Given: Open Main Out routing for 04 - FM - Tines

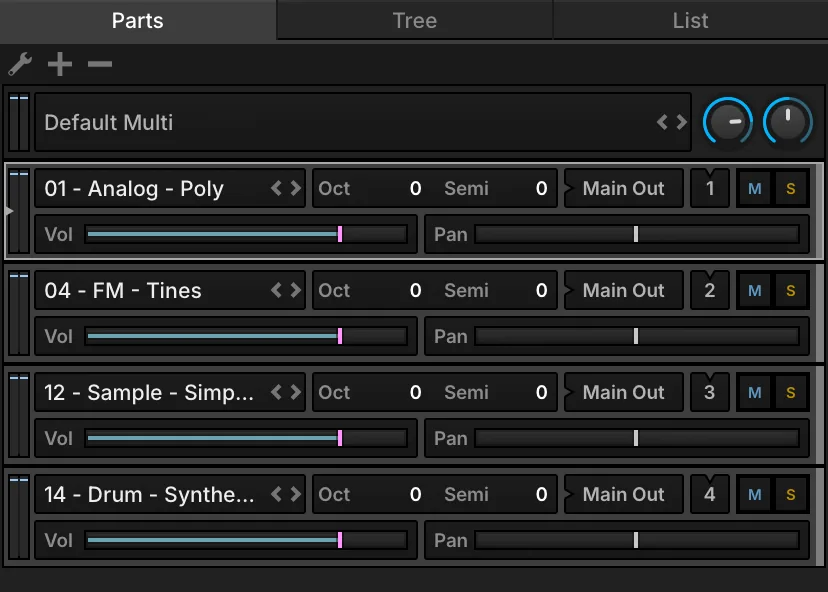Looking at the screenshot, I should (x=624, y=290).
